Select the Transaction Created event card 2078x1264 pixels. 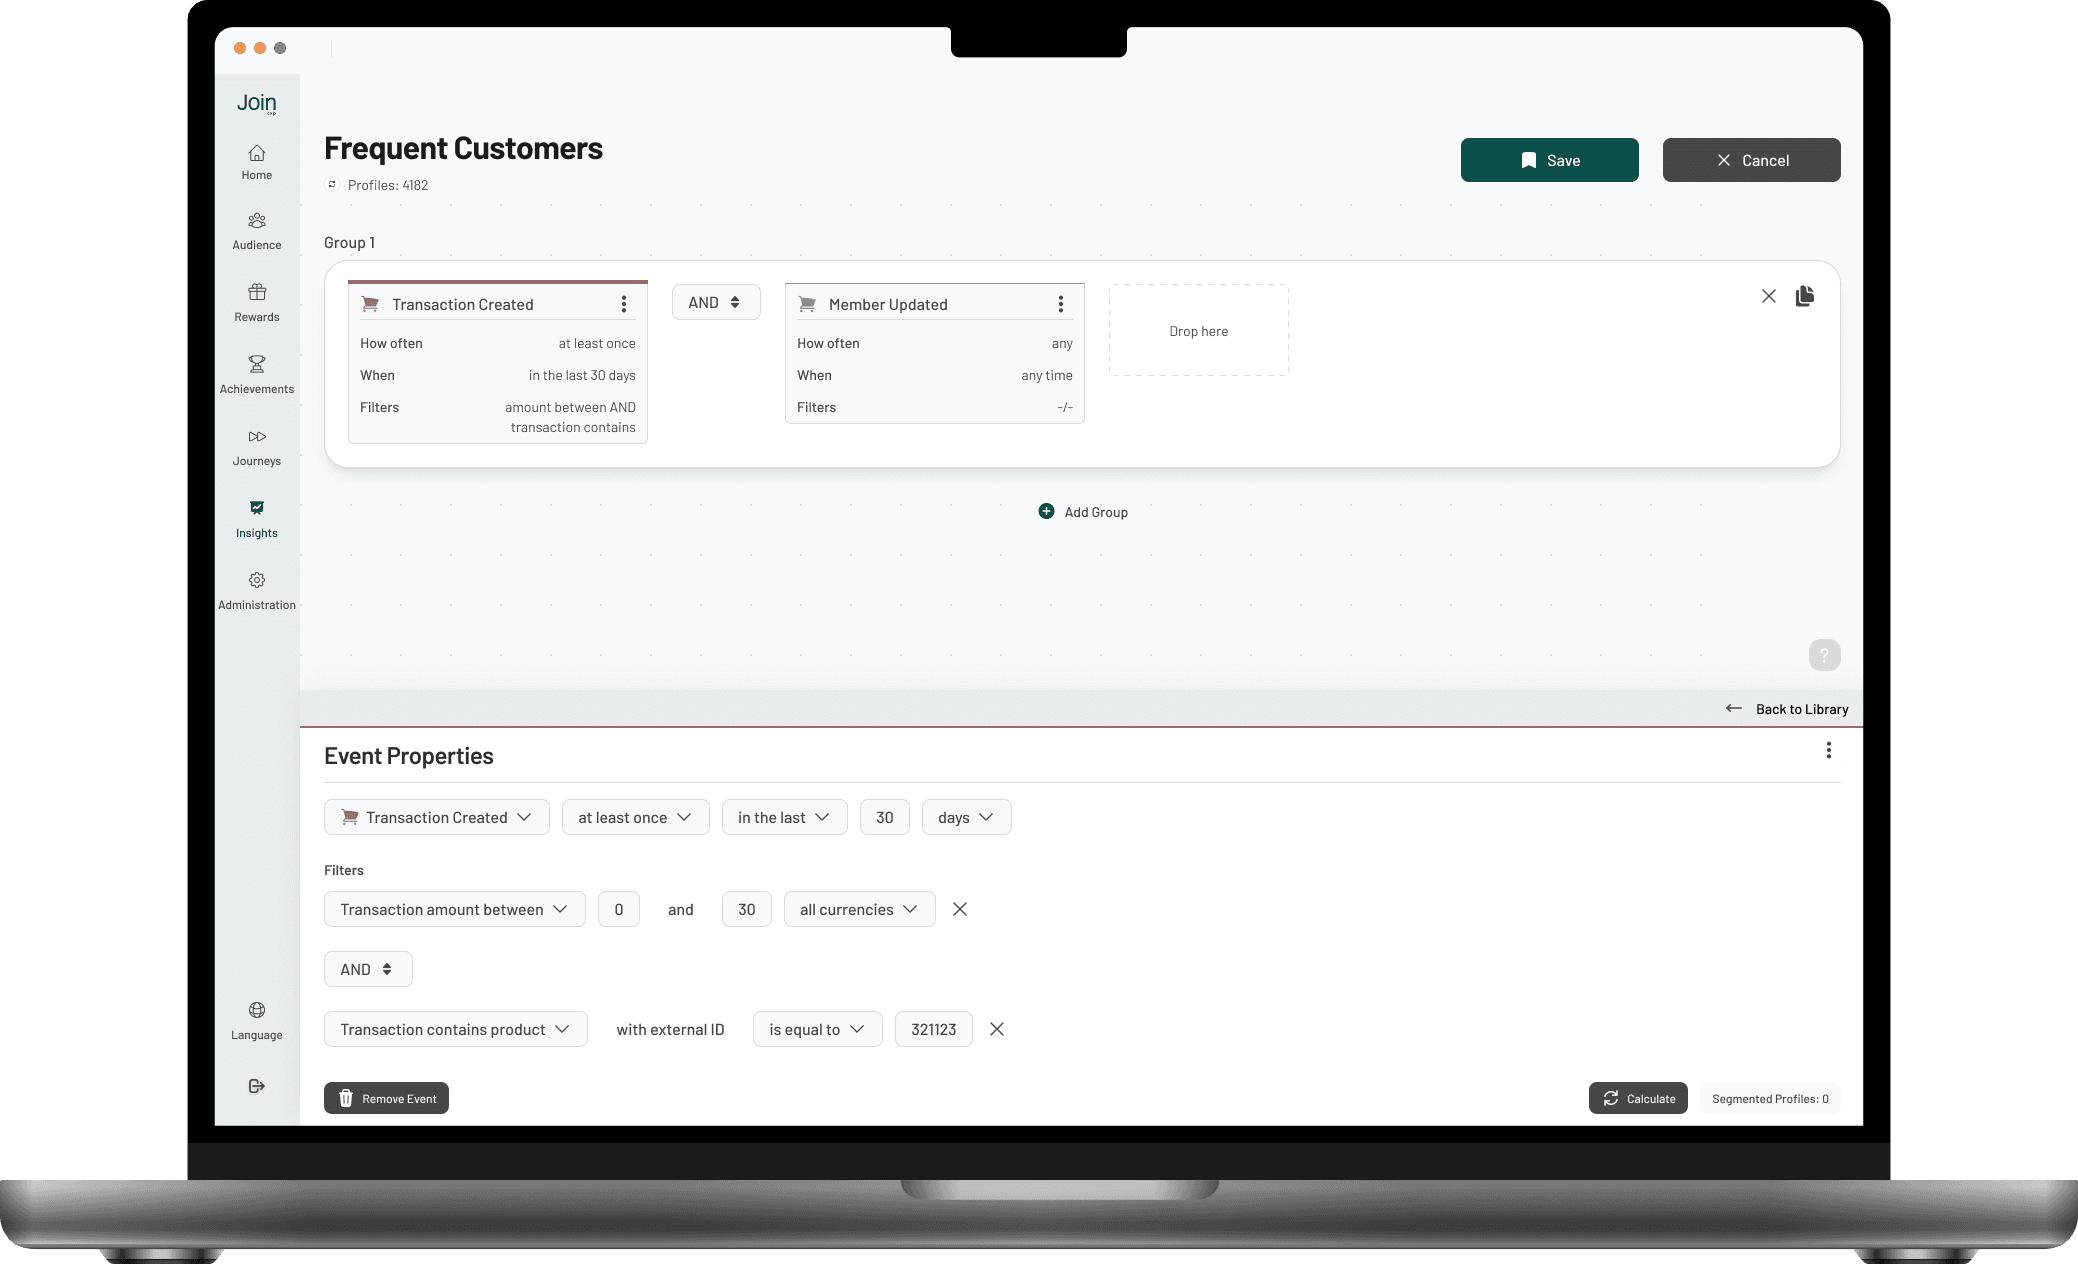click(x=498, y=362)
